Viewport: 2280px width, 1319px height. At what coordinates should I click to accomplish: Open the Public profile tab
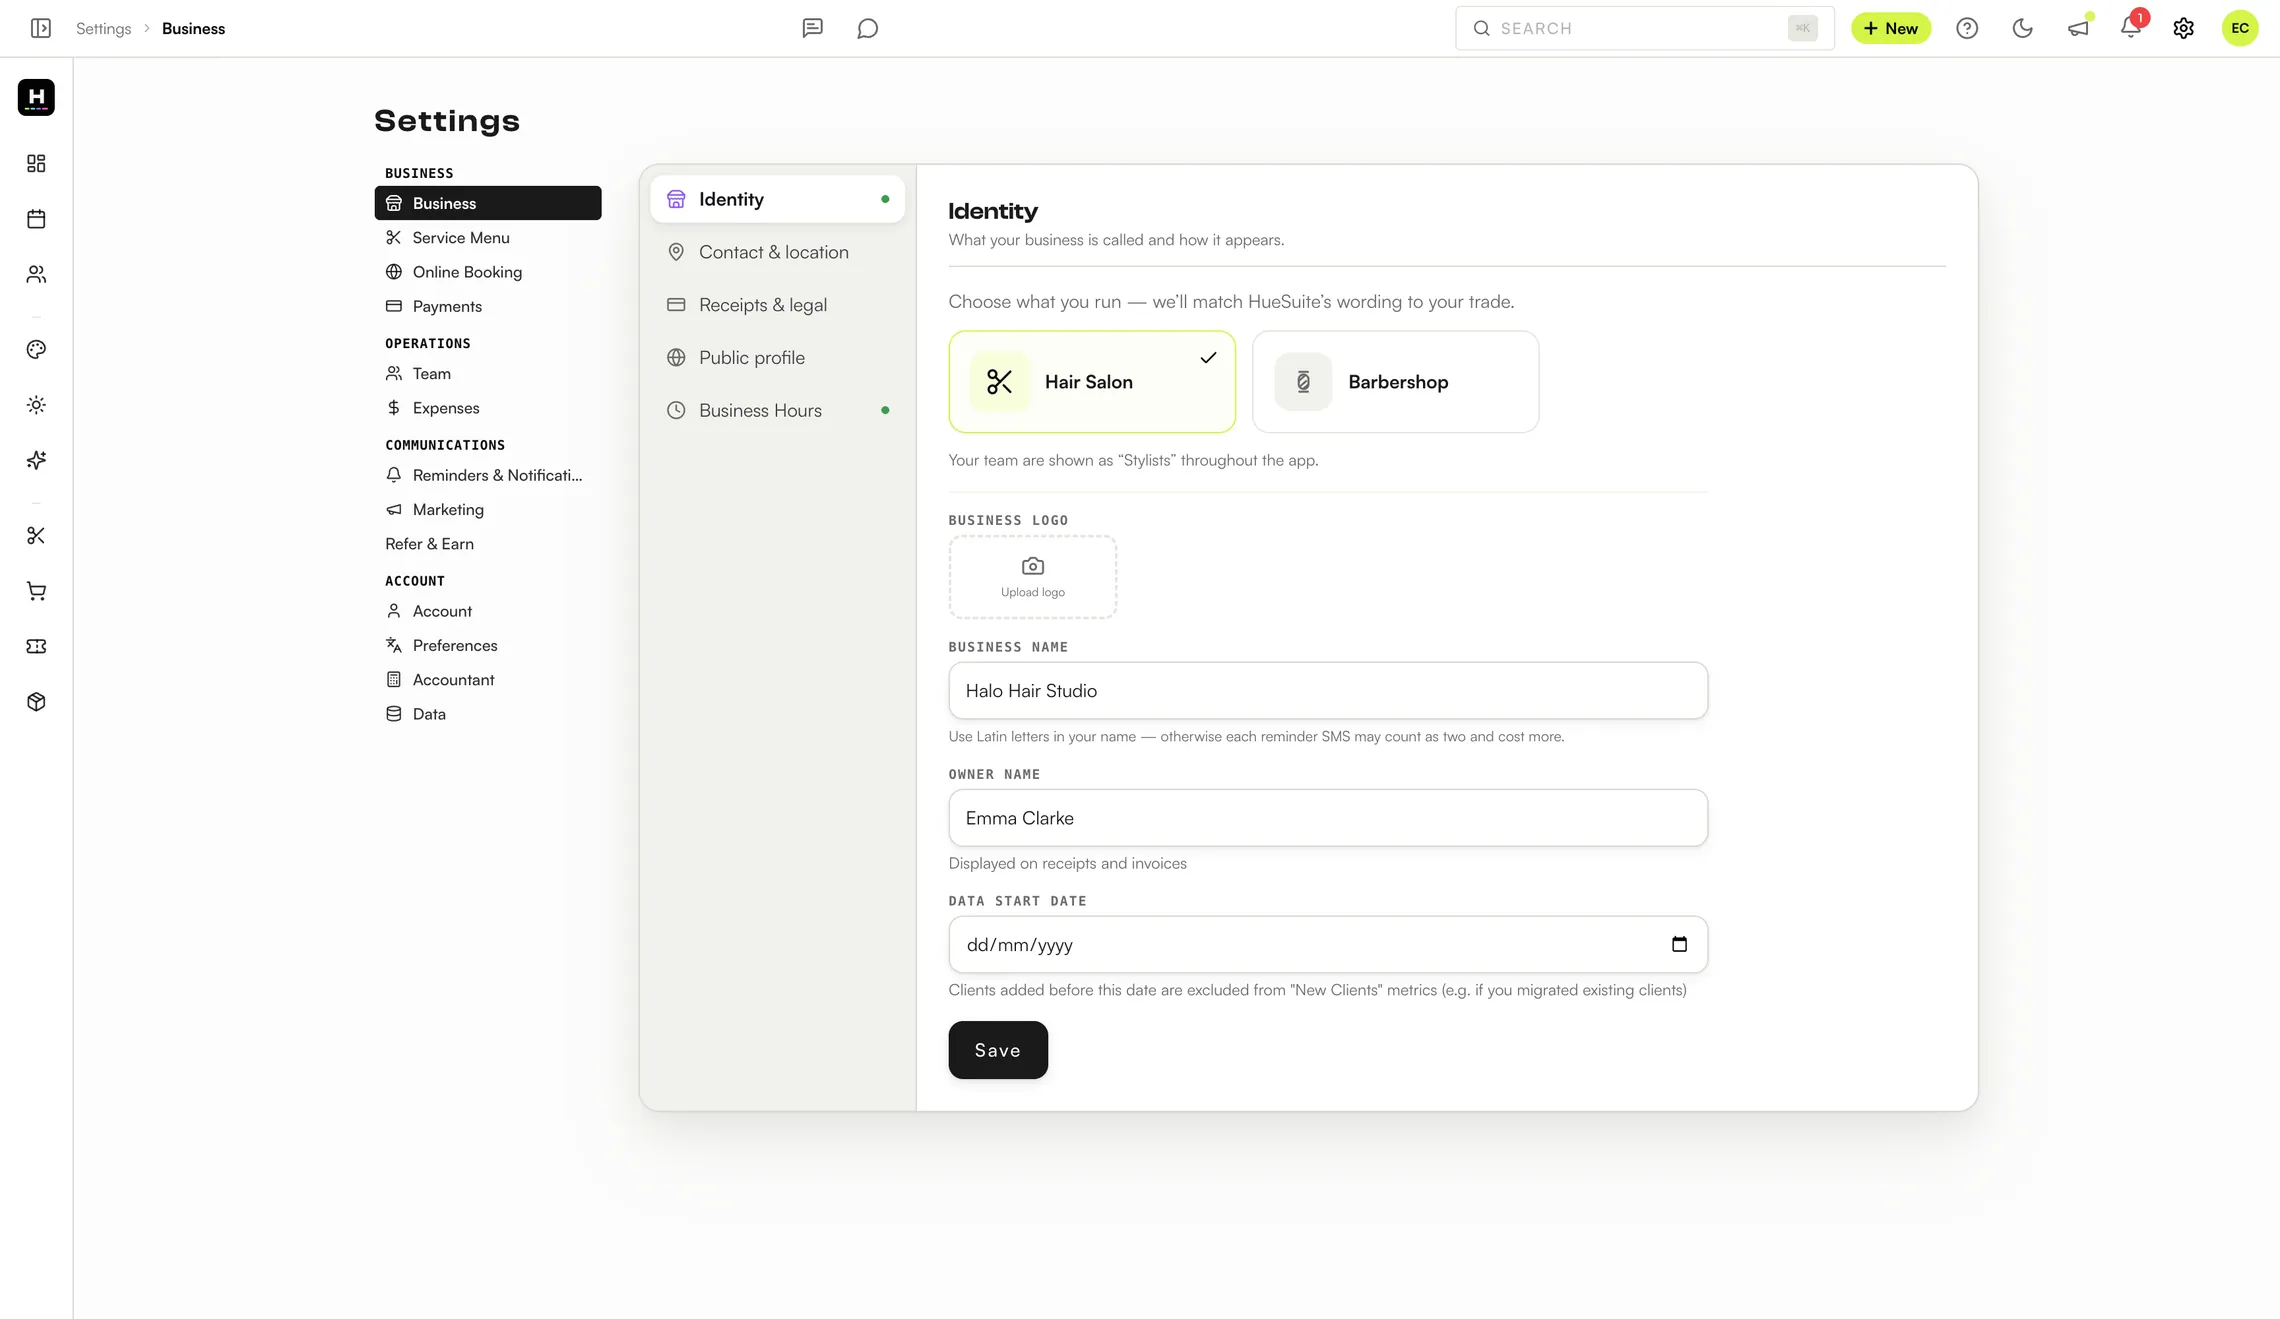click(x=777, y=357)
